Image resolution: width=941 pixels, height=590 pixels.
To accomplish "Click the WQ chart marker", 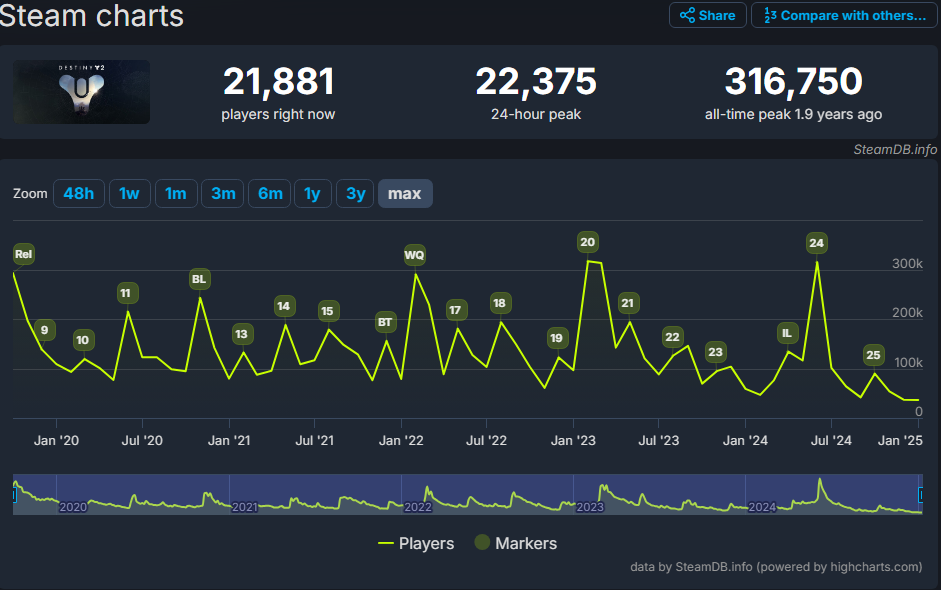I will [415, 255].
